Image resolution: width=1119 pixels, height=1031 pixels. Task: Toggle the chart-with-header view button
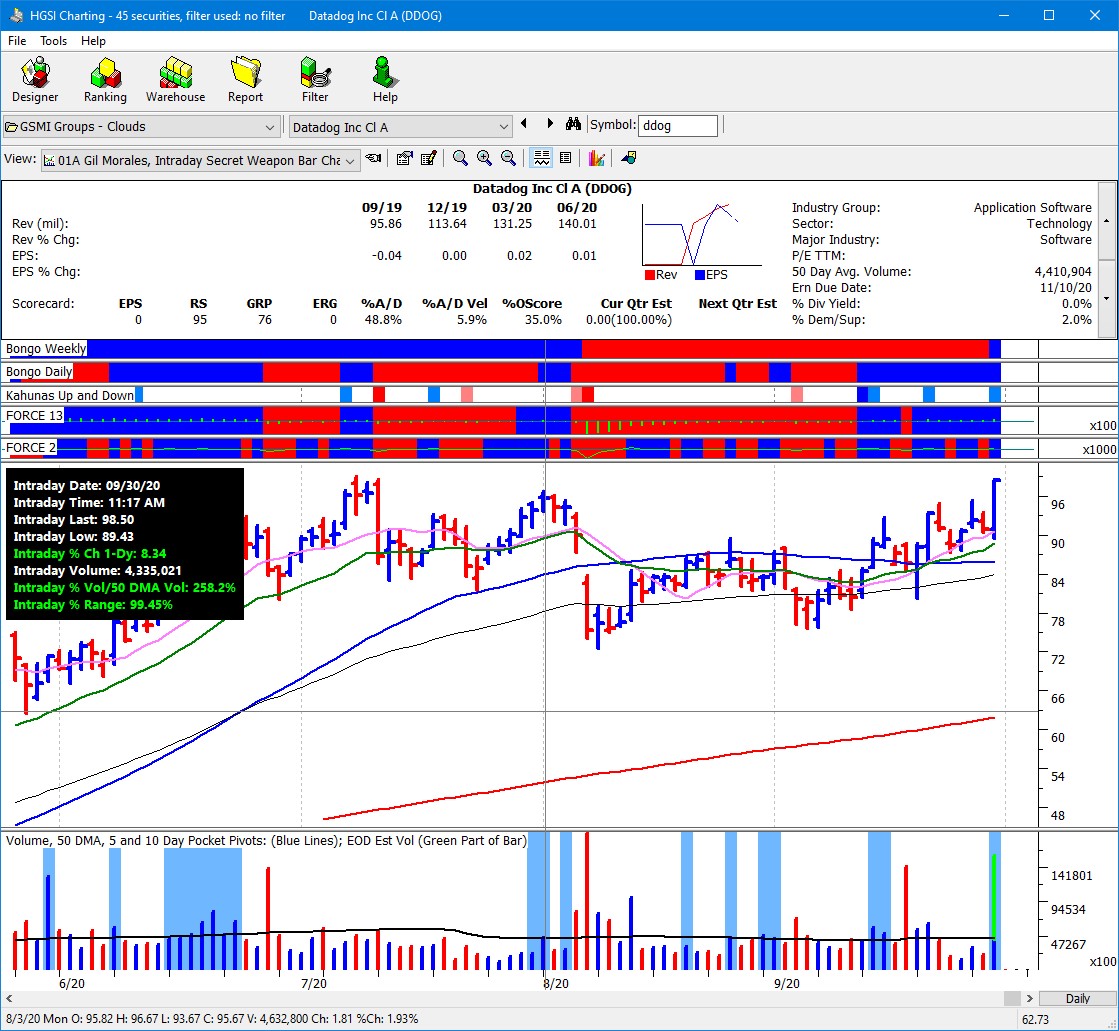542,158
